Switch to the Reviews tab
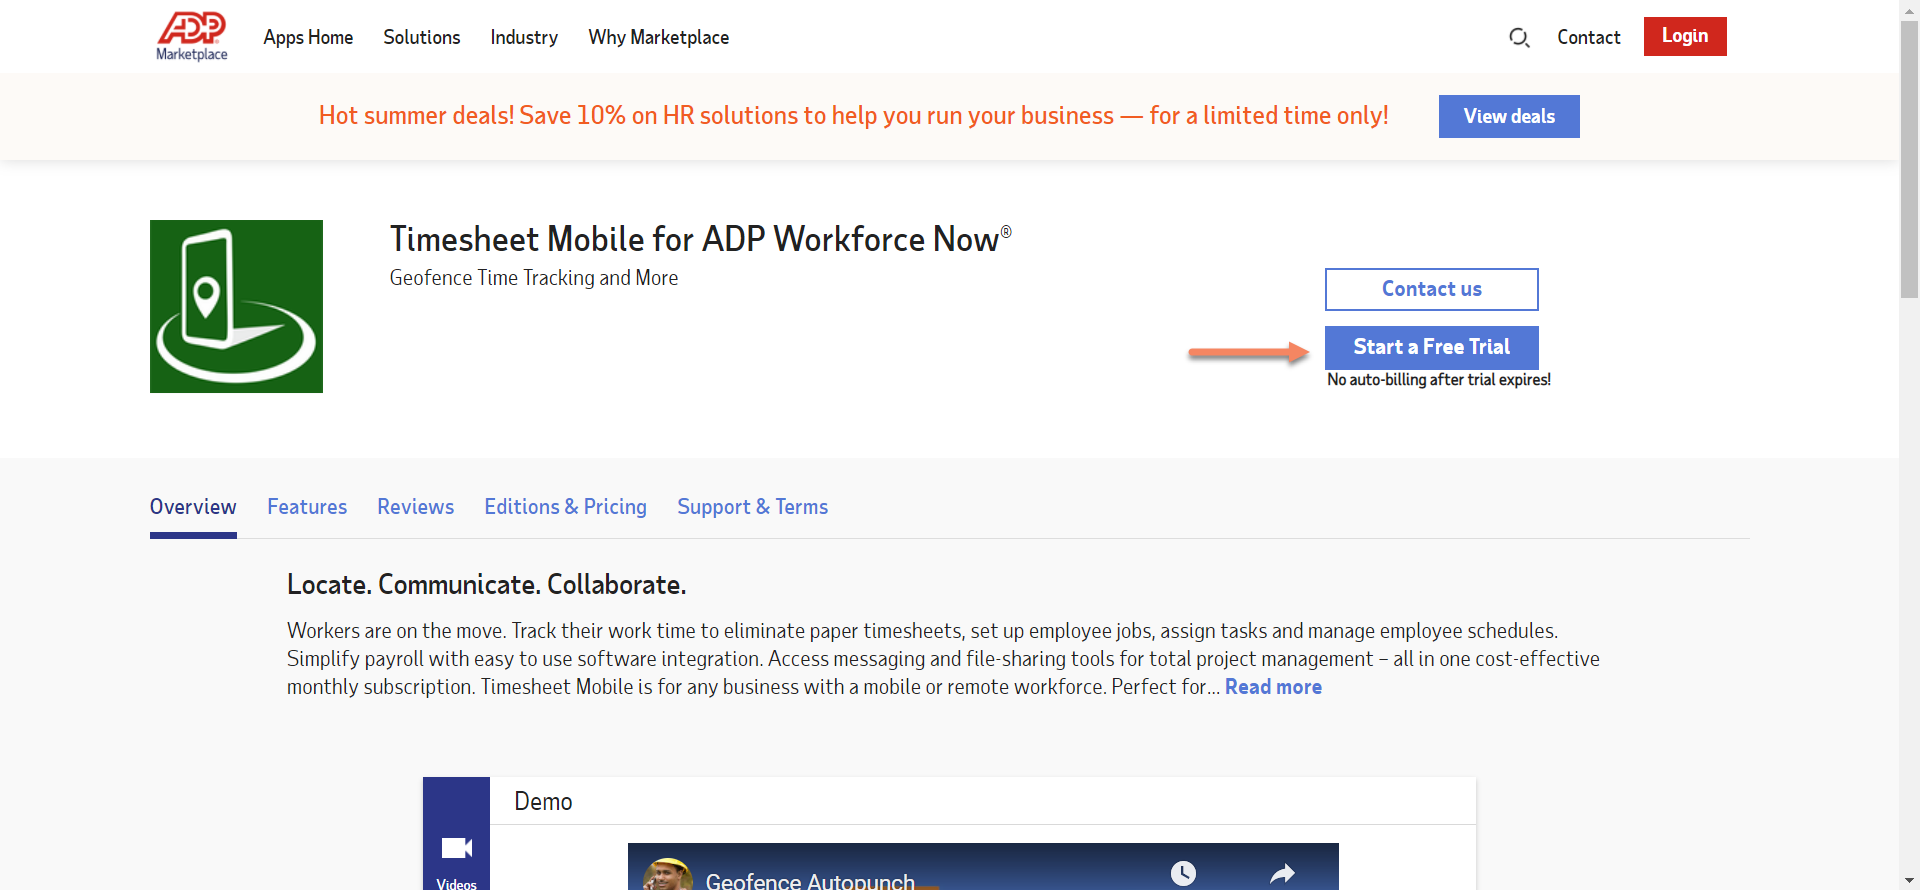 416,507
